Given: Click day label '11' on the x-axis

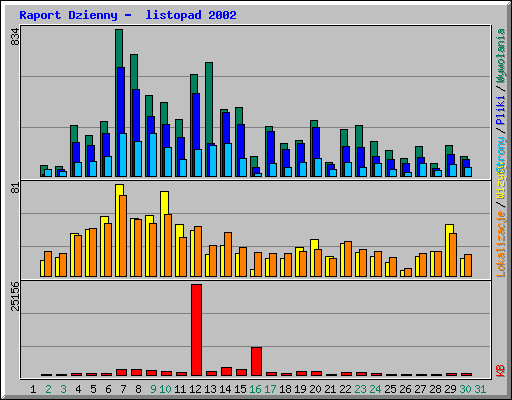Looking at the screenshot, I should point(180,389).
